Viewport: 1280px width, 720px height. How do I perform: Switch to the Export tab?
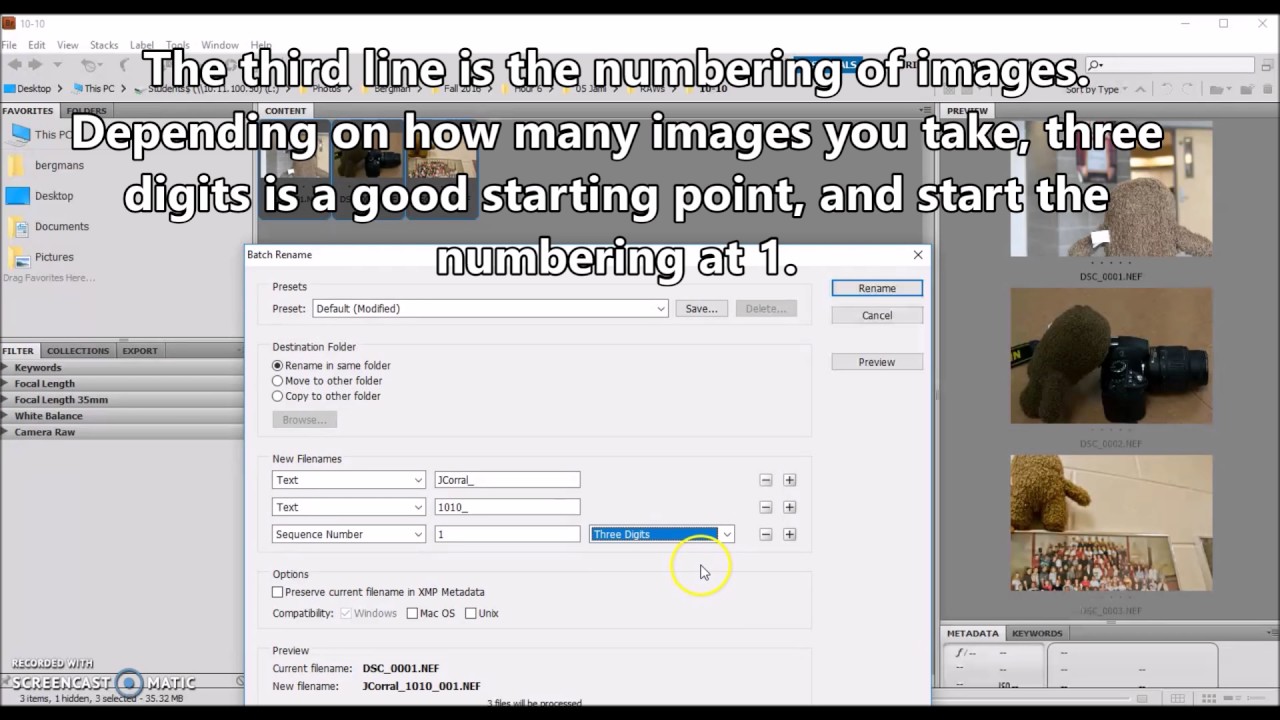click(139, 351)
